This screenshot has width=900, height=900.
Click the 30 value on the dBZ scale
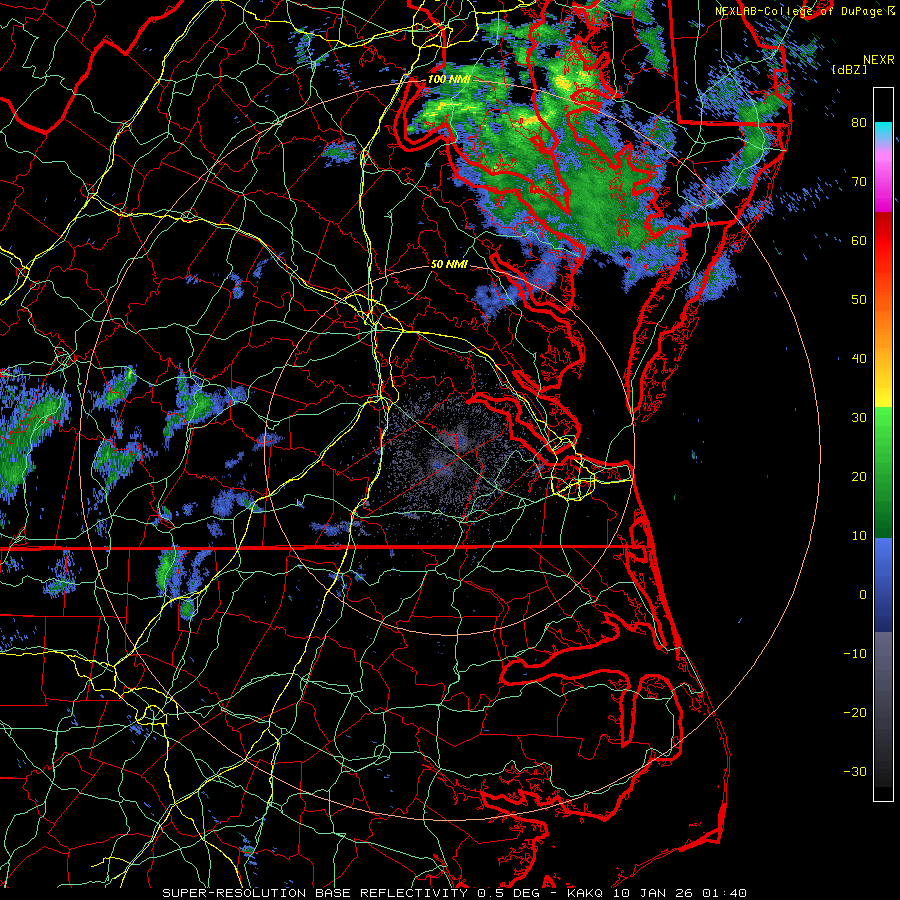click(859, 418)
